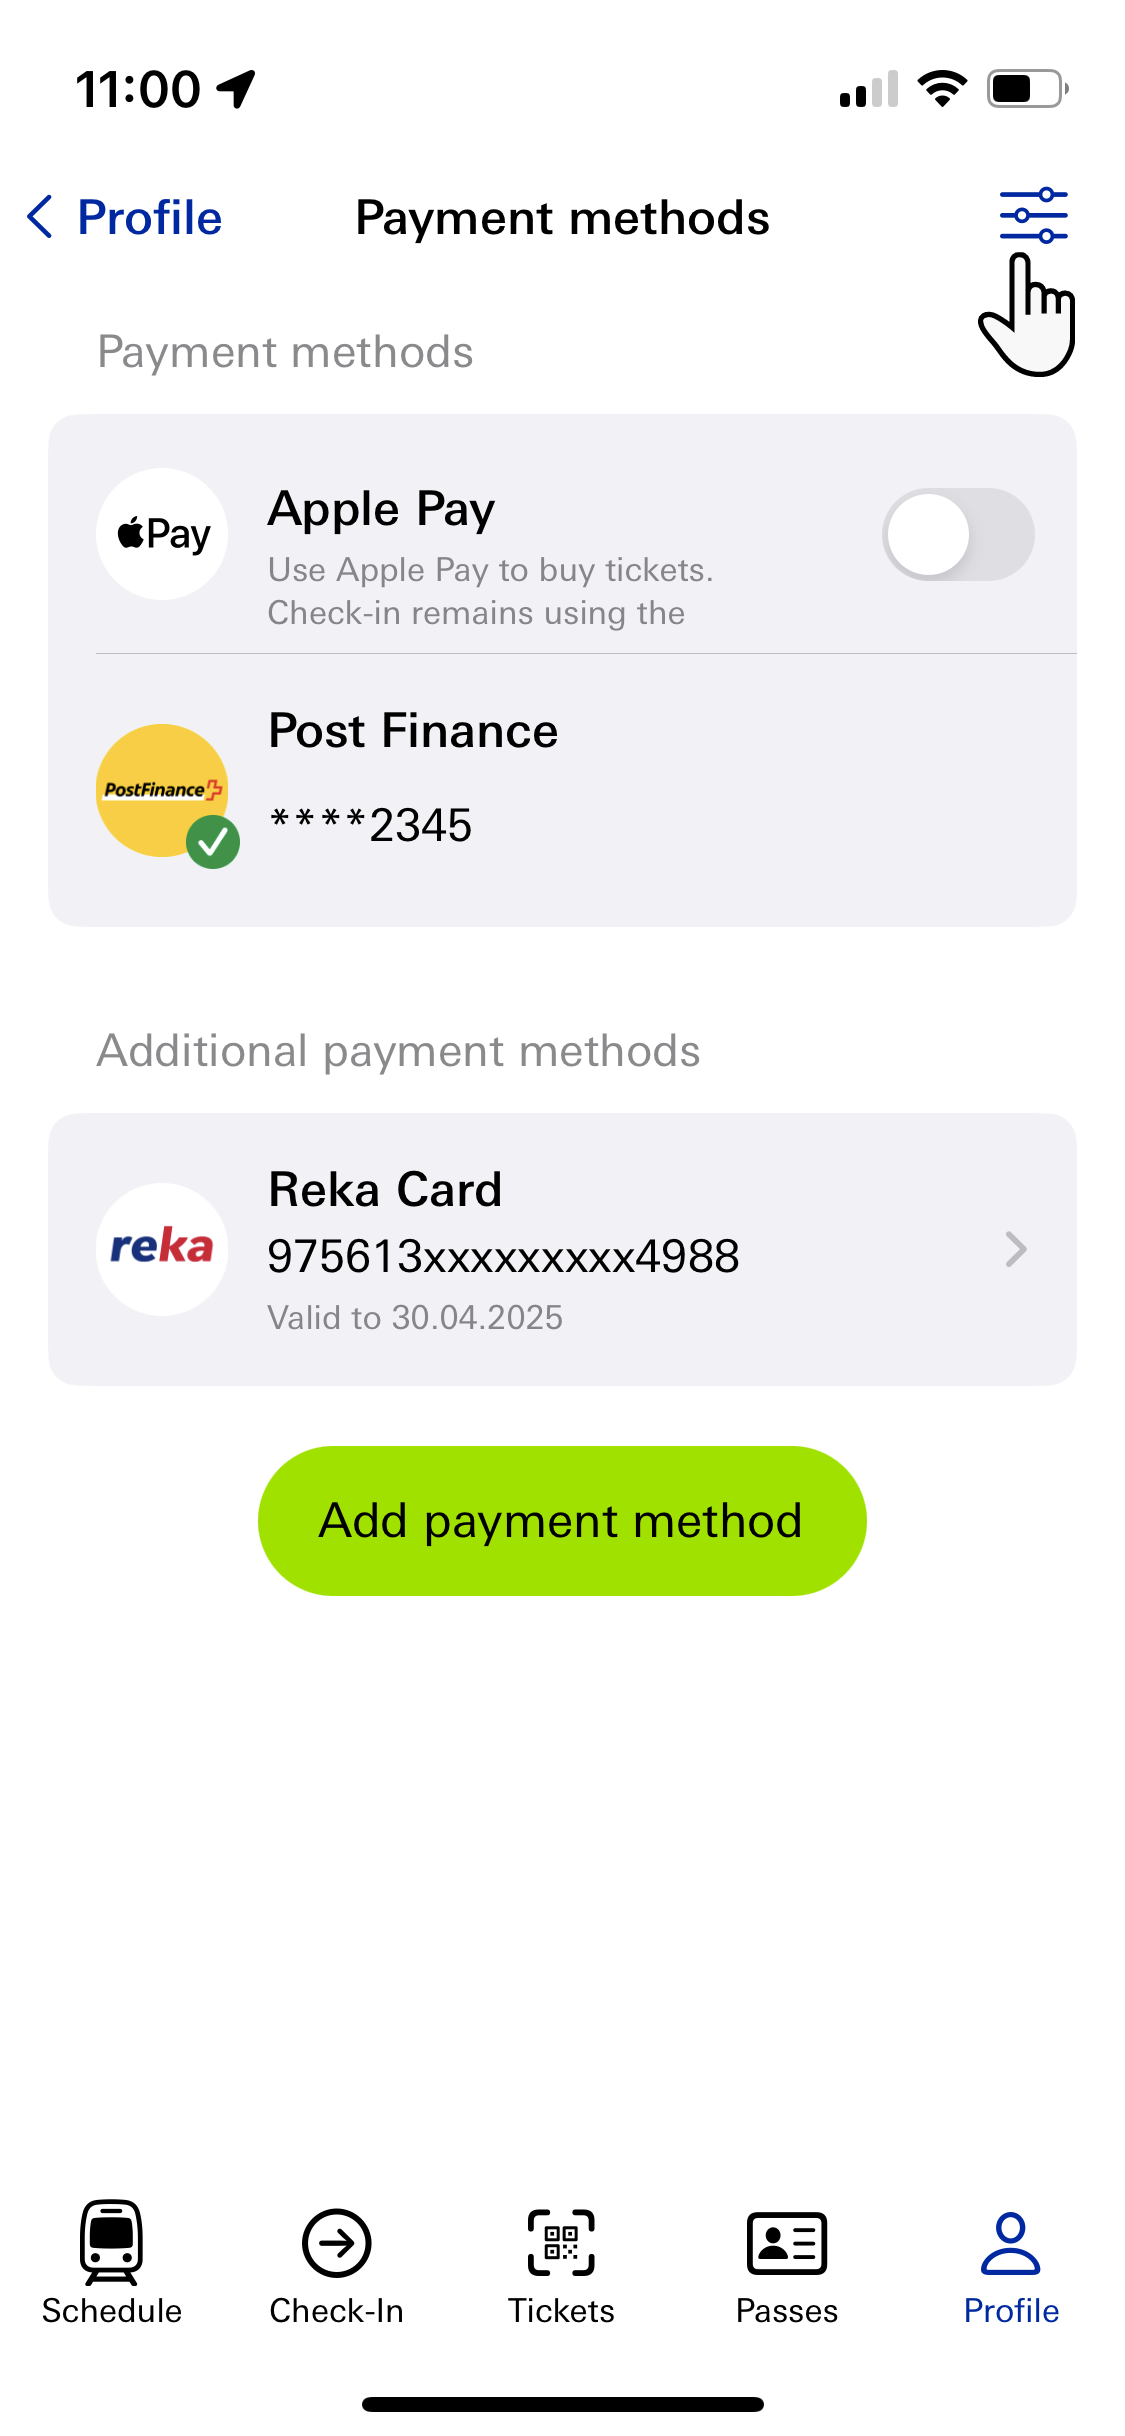
Task: Tap Add payment method button
Action: click(x=562, y=1521)
